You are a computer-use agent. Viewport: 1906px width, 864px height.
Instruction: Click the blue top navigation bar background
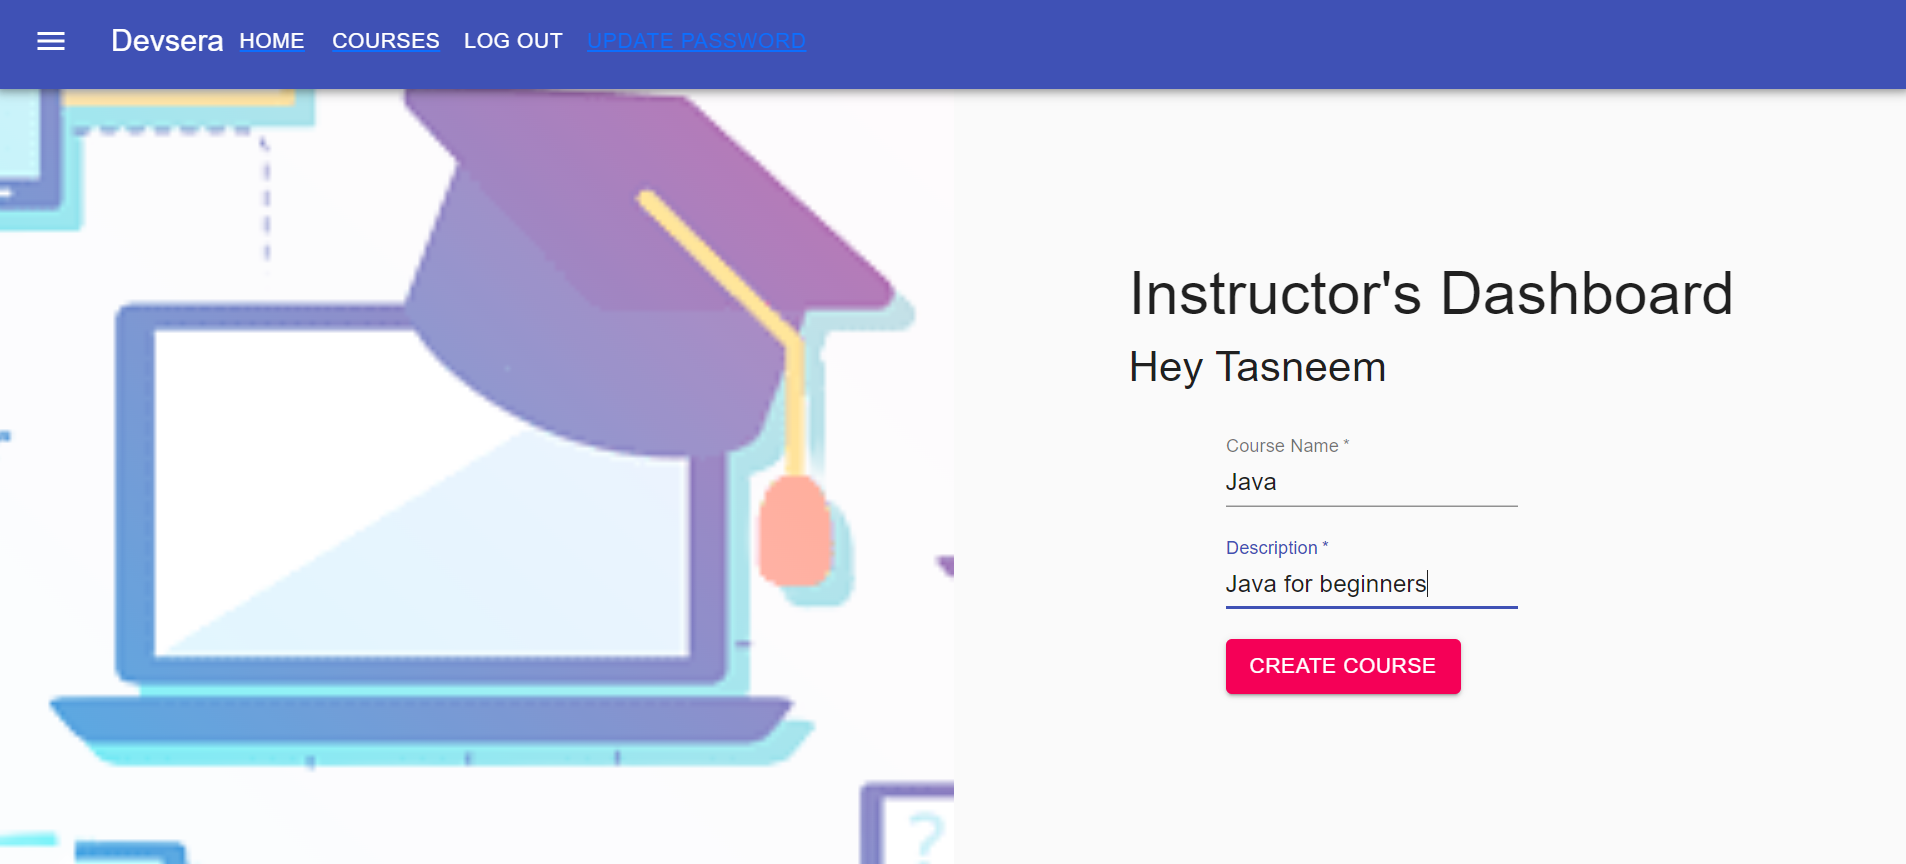1350,44
